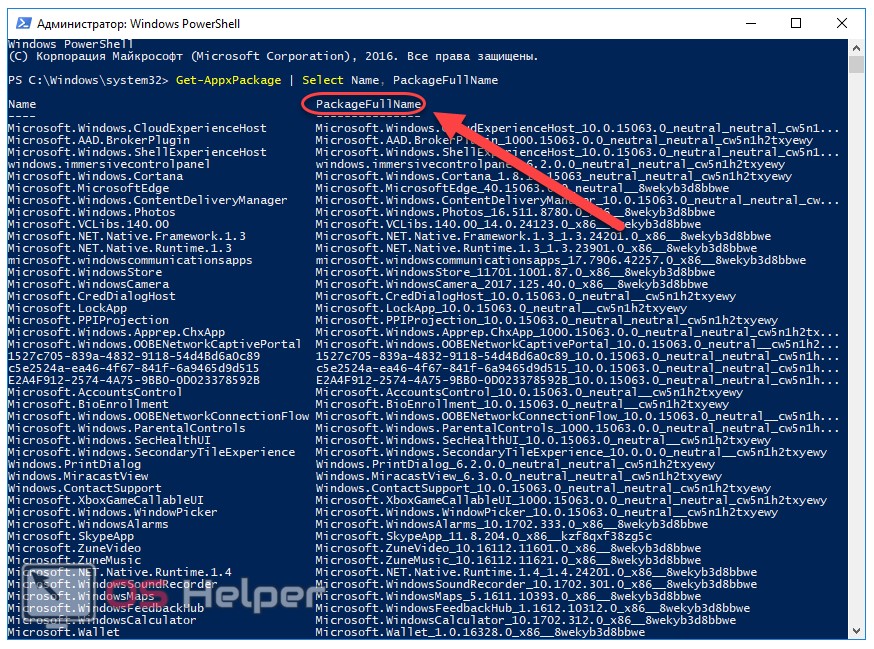Click the Microsoft.XboxGameCallableUI name entry
This screenshot has height=649, width=874.
click(x=106, y=500)
